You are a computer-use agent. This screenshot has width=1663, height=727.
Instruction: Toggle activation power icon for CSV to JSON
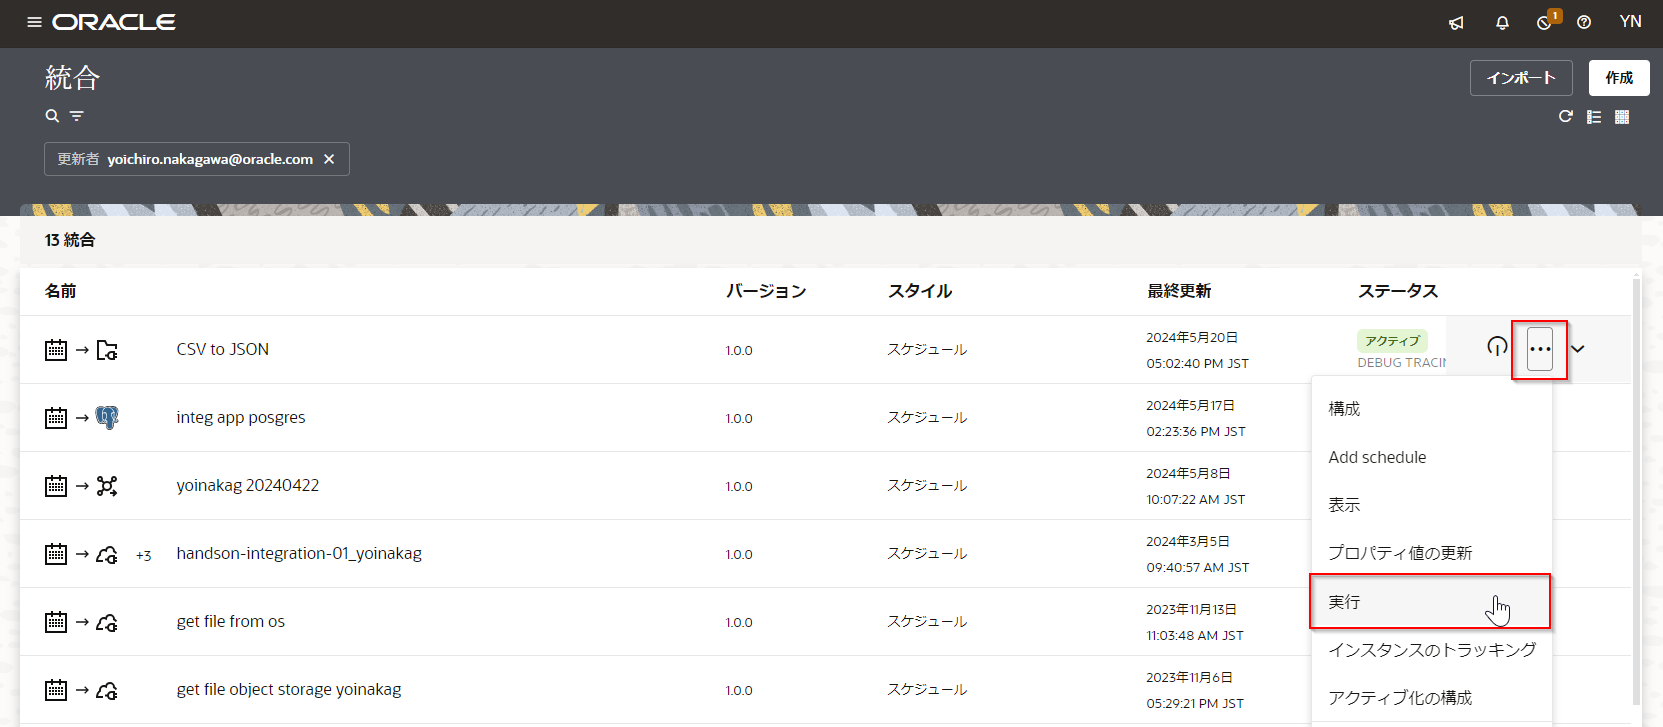click(x=1497, y=347)
